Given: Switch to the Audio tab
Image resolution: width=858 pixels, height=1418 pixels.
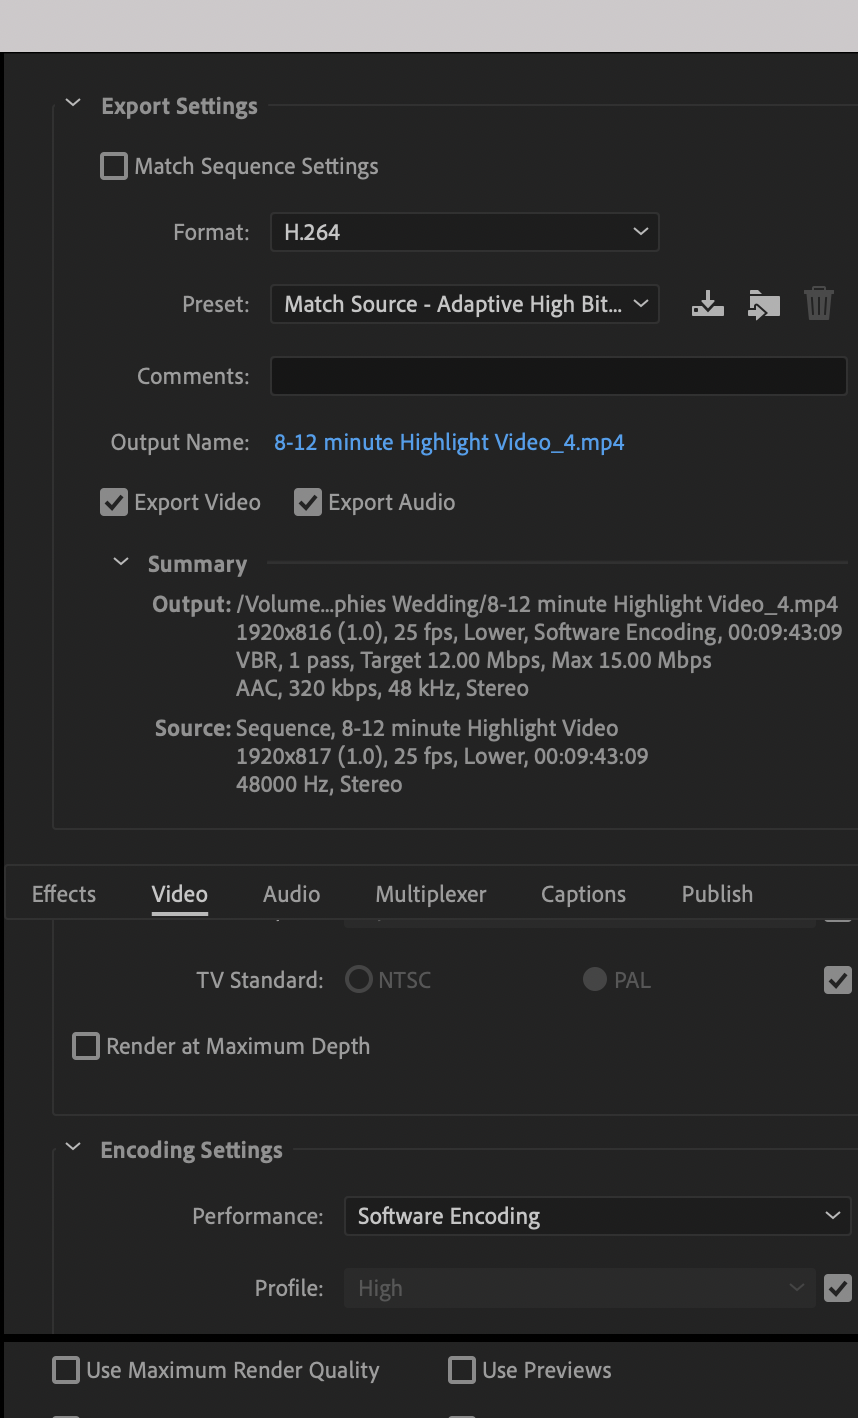Looking at the screenshot, I should 291,894.
